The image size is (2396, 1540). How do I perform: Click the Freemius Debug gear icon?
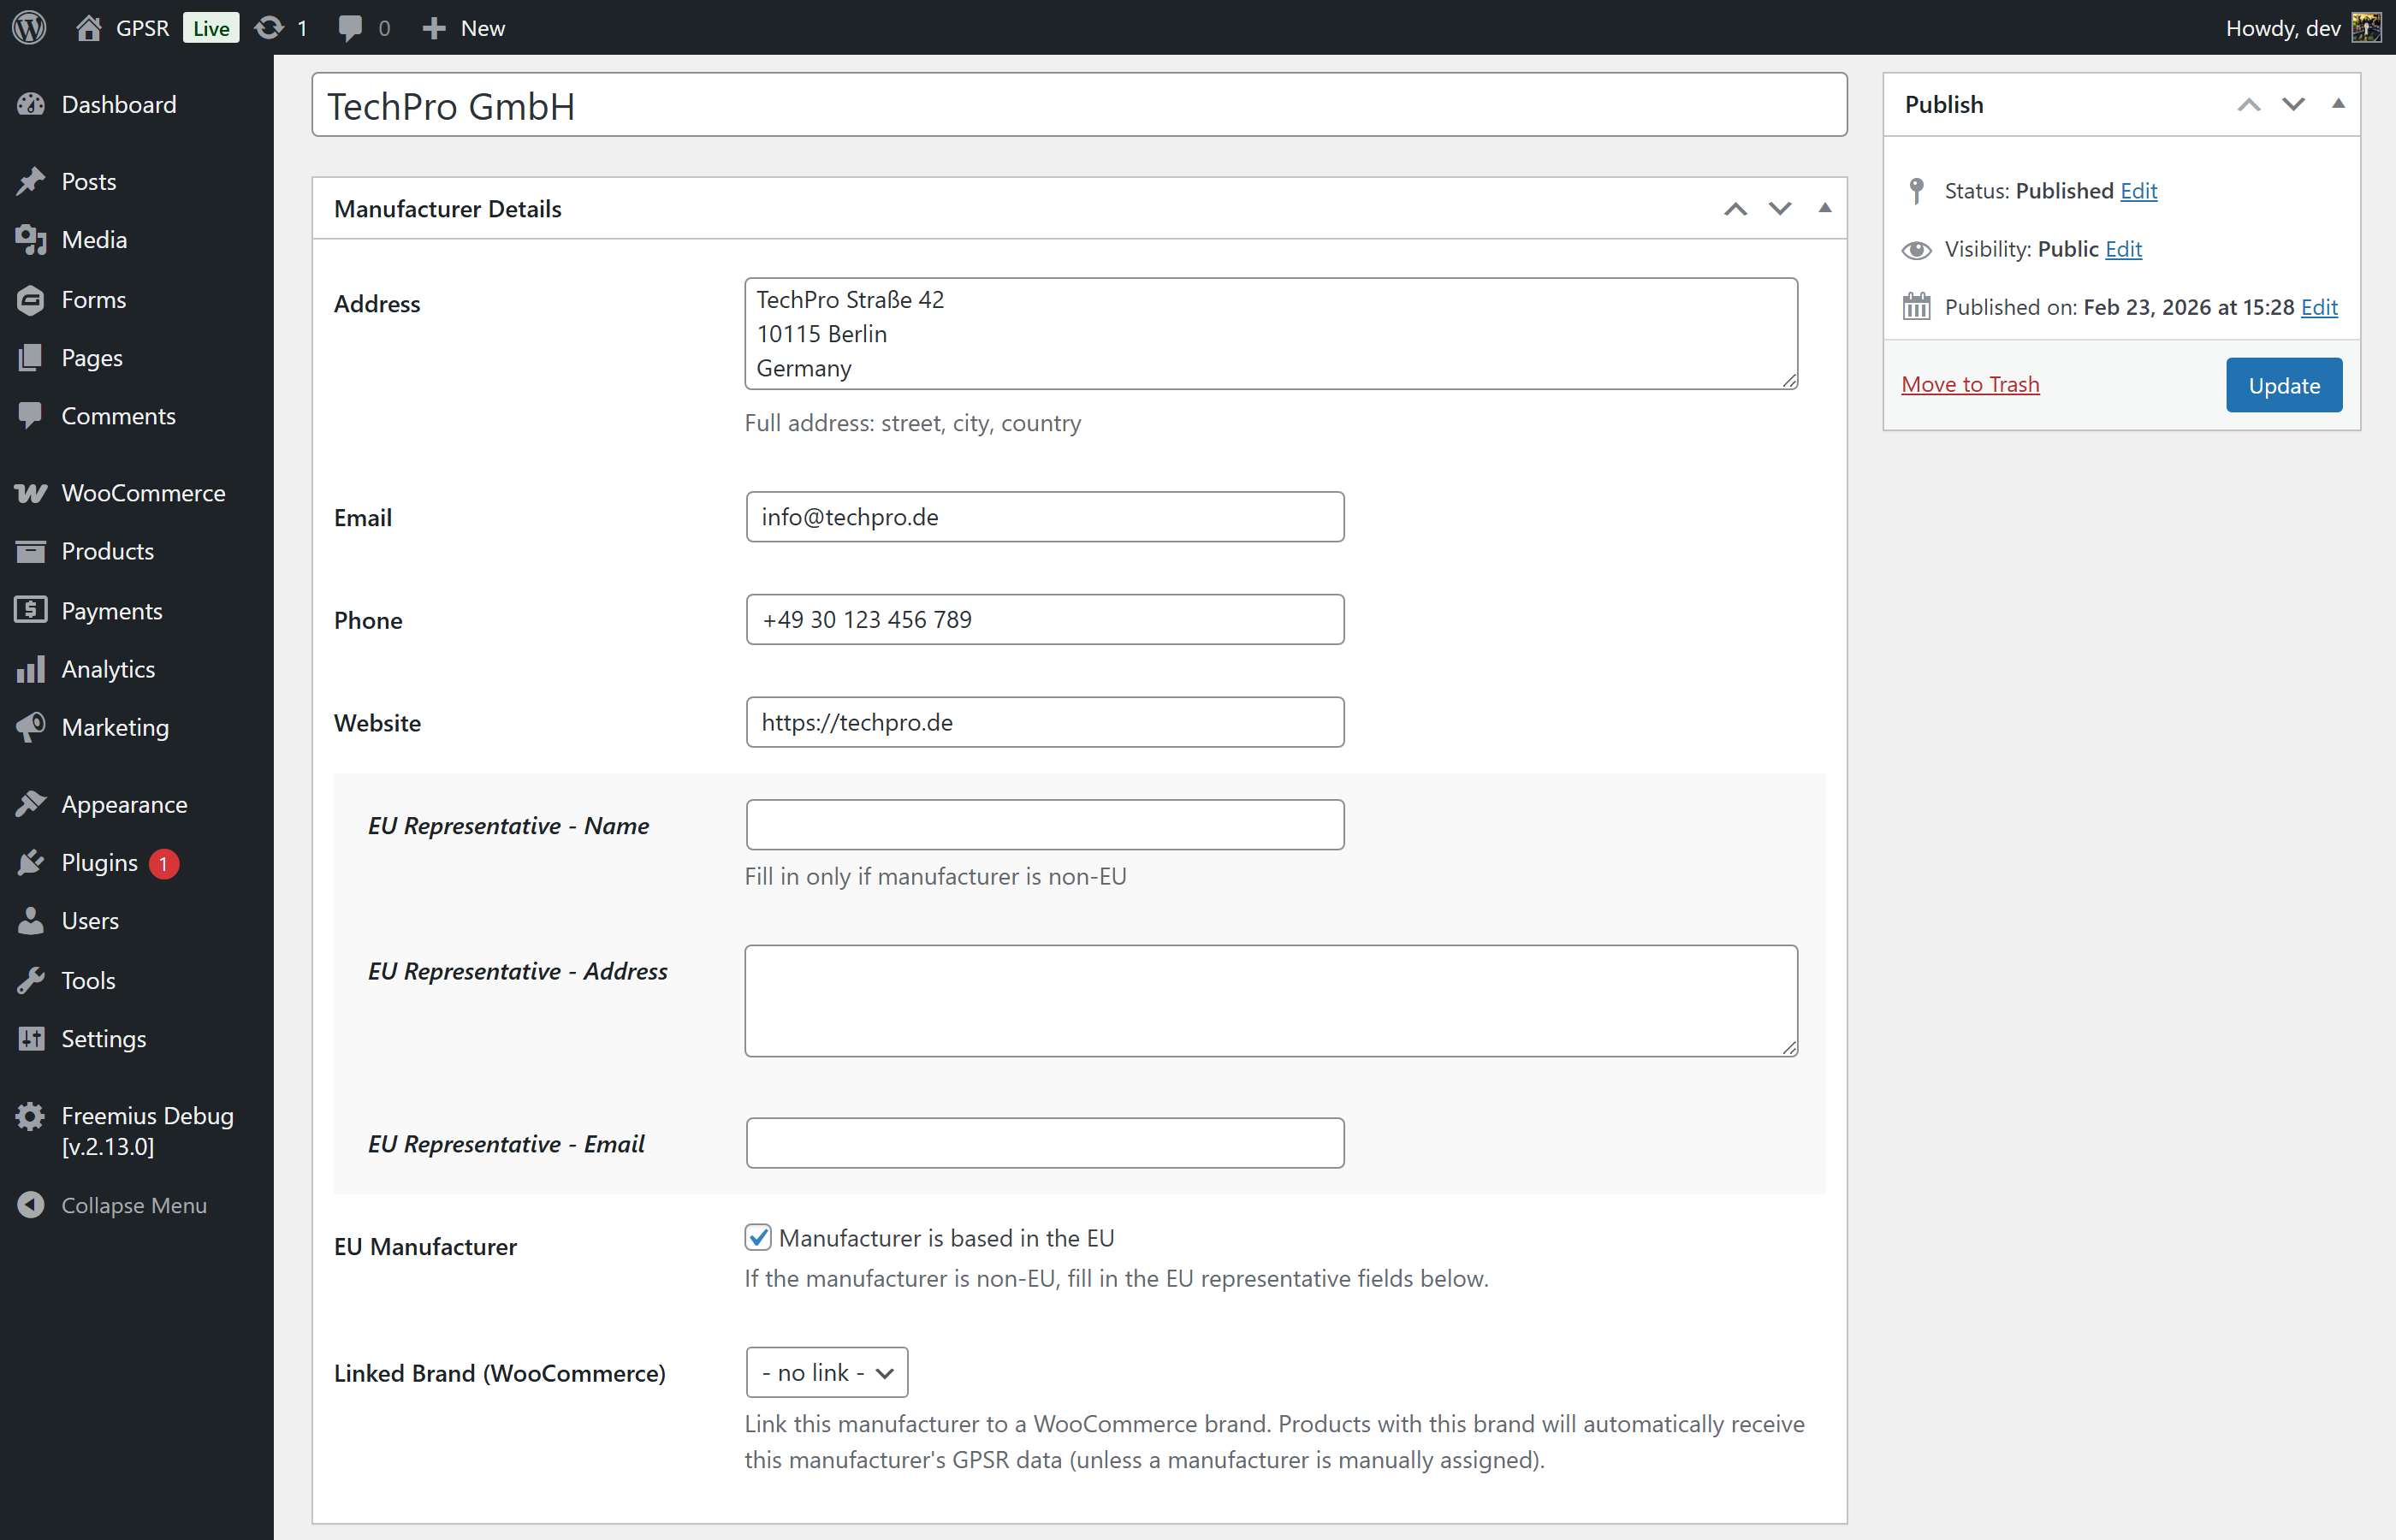pyautogui.click(x=31, y=1116)
